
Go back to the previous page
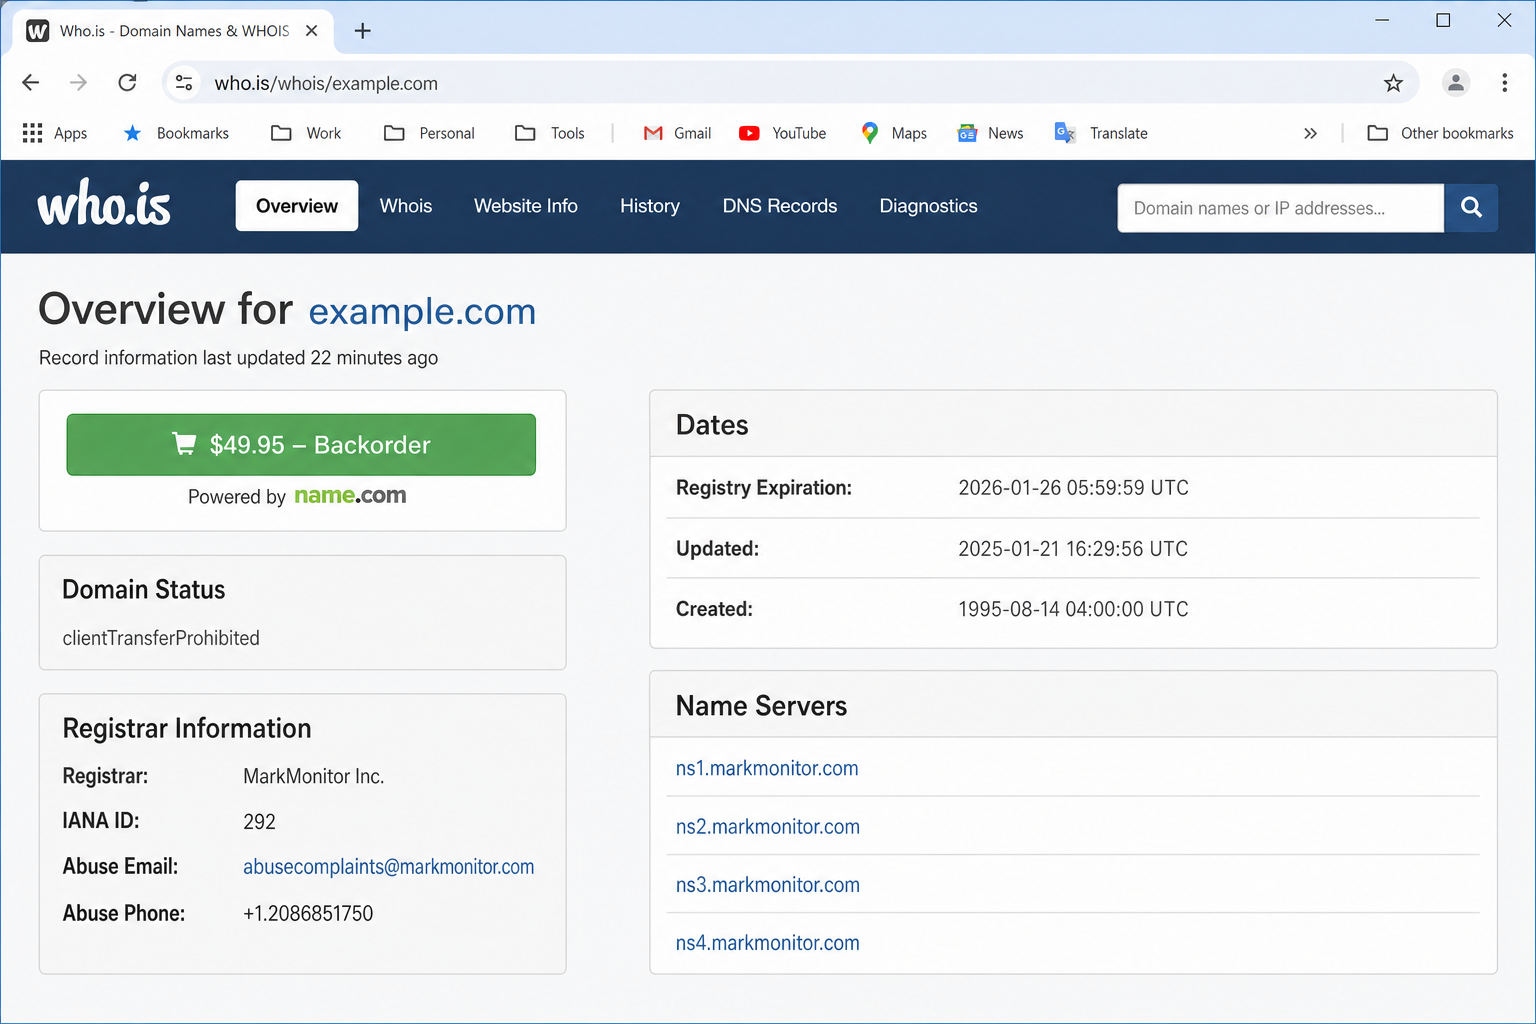click(31, 83)
